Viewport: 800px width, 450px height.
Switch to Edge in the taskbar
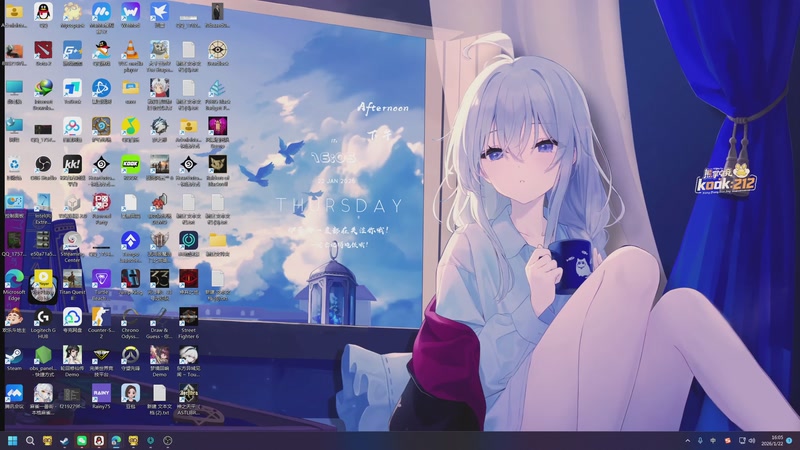pos(116,440)
